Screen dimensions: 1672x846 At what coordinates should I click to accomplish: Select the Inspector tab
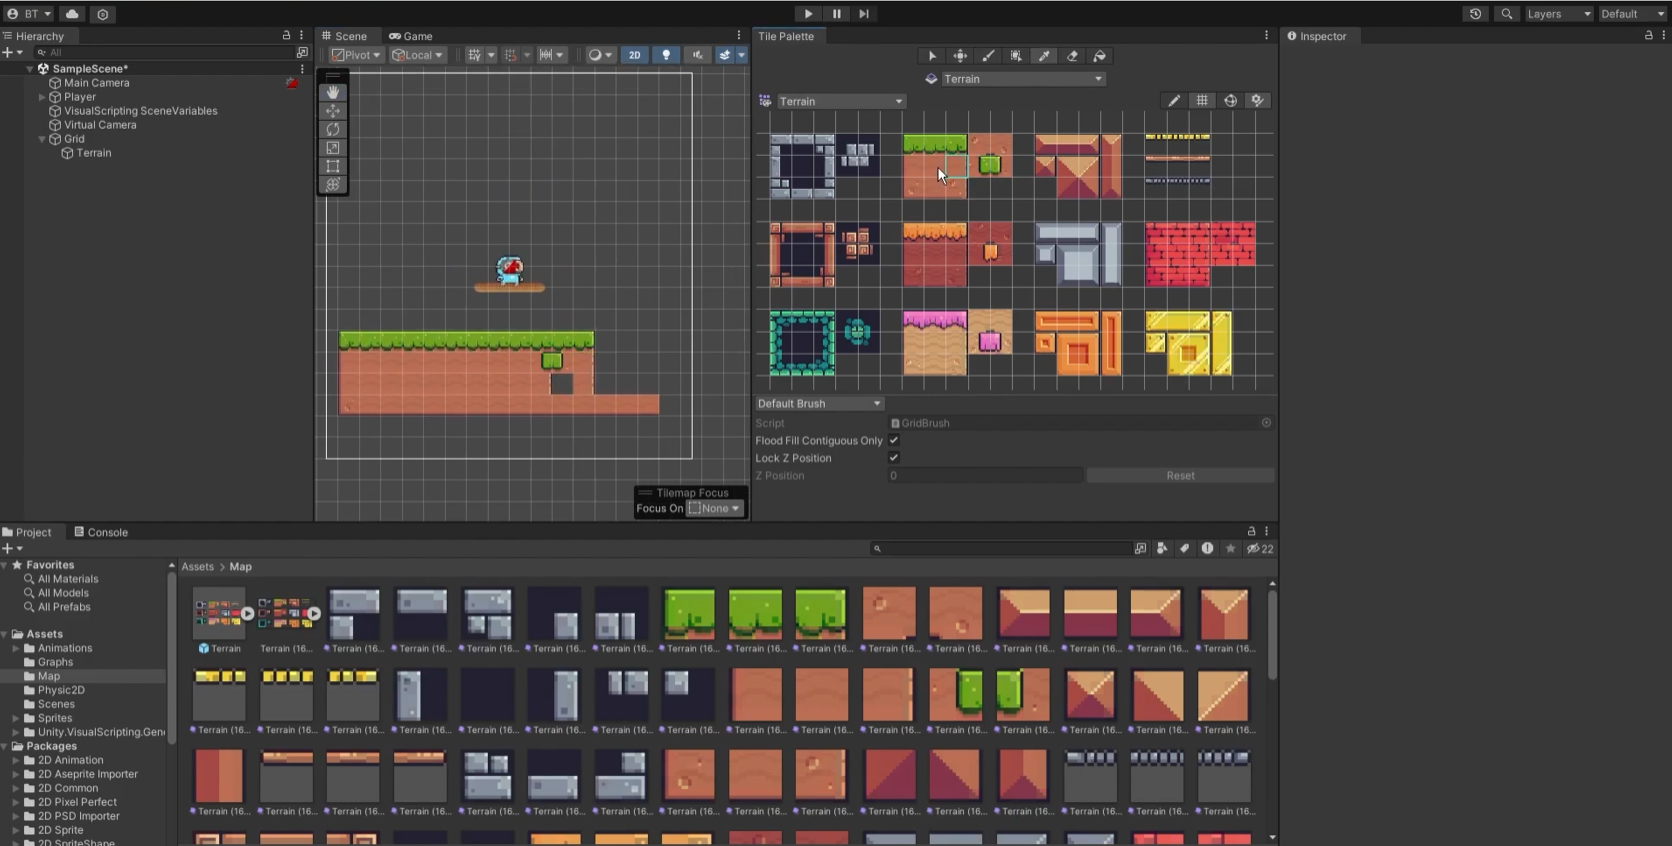(1316, 36)
